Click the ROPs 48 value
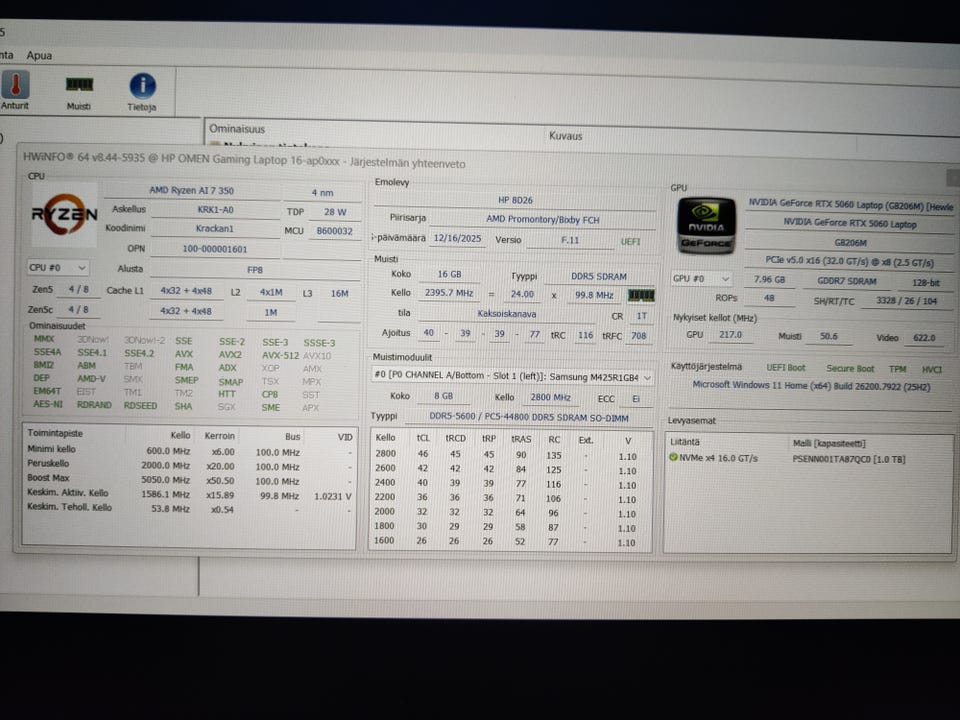The image size is (960, 720). tap(769, 298)
